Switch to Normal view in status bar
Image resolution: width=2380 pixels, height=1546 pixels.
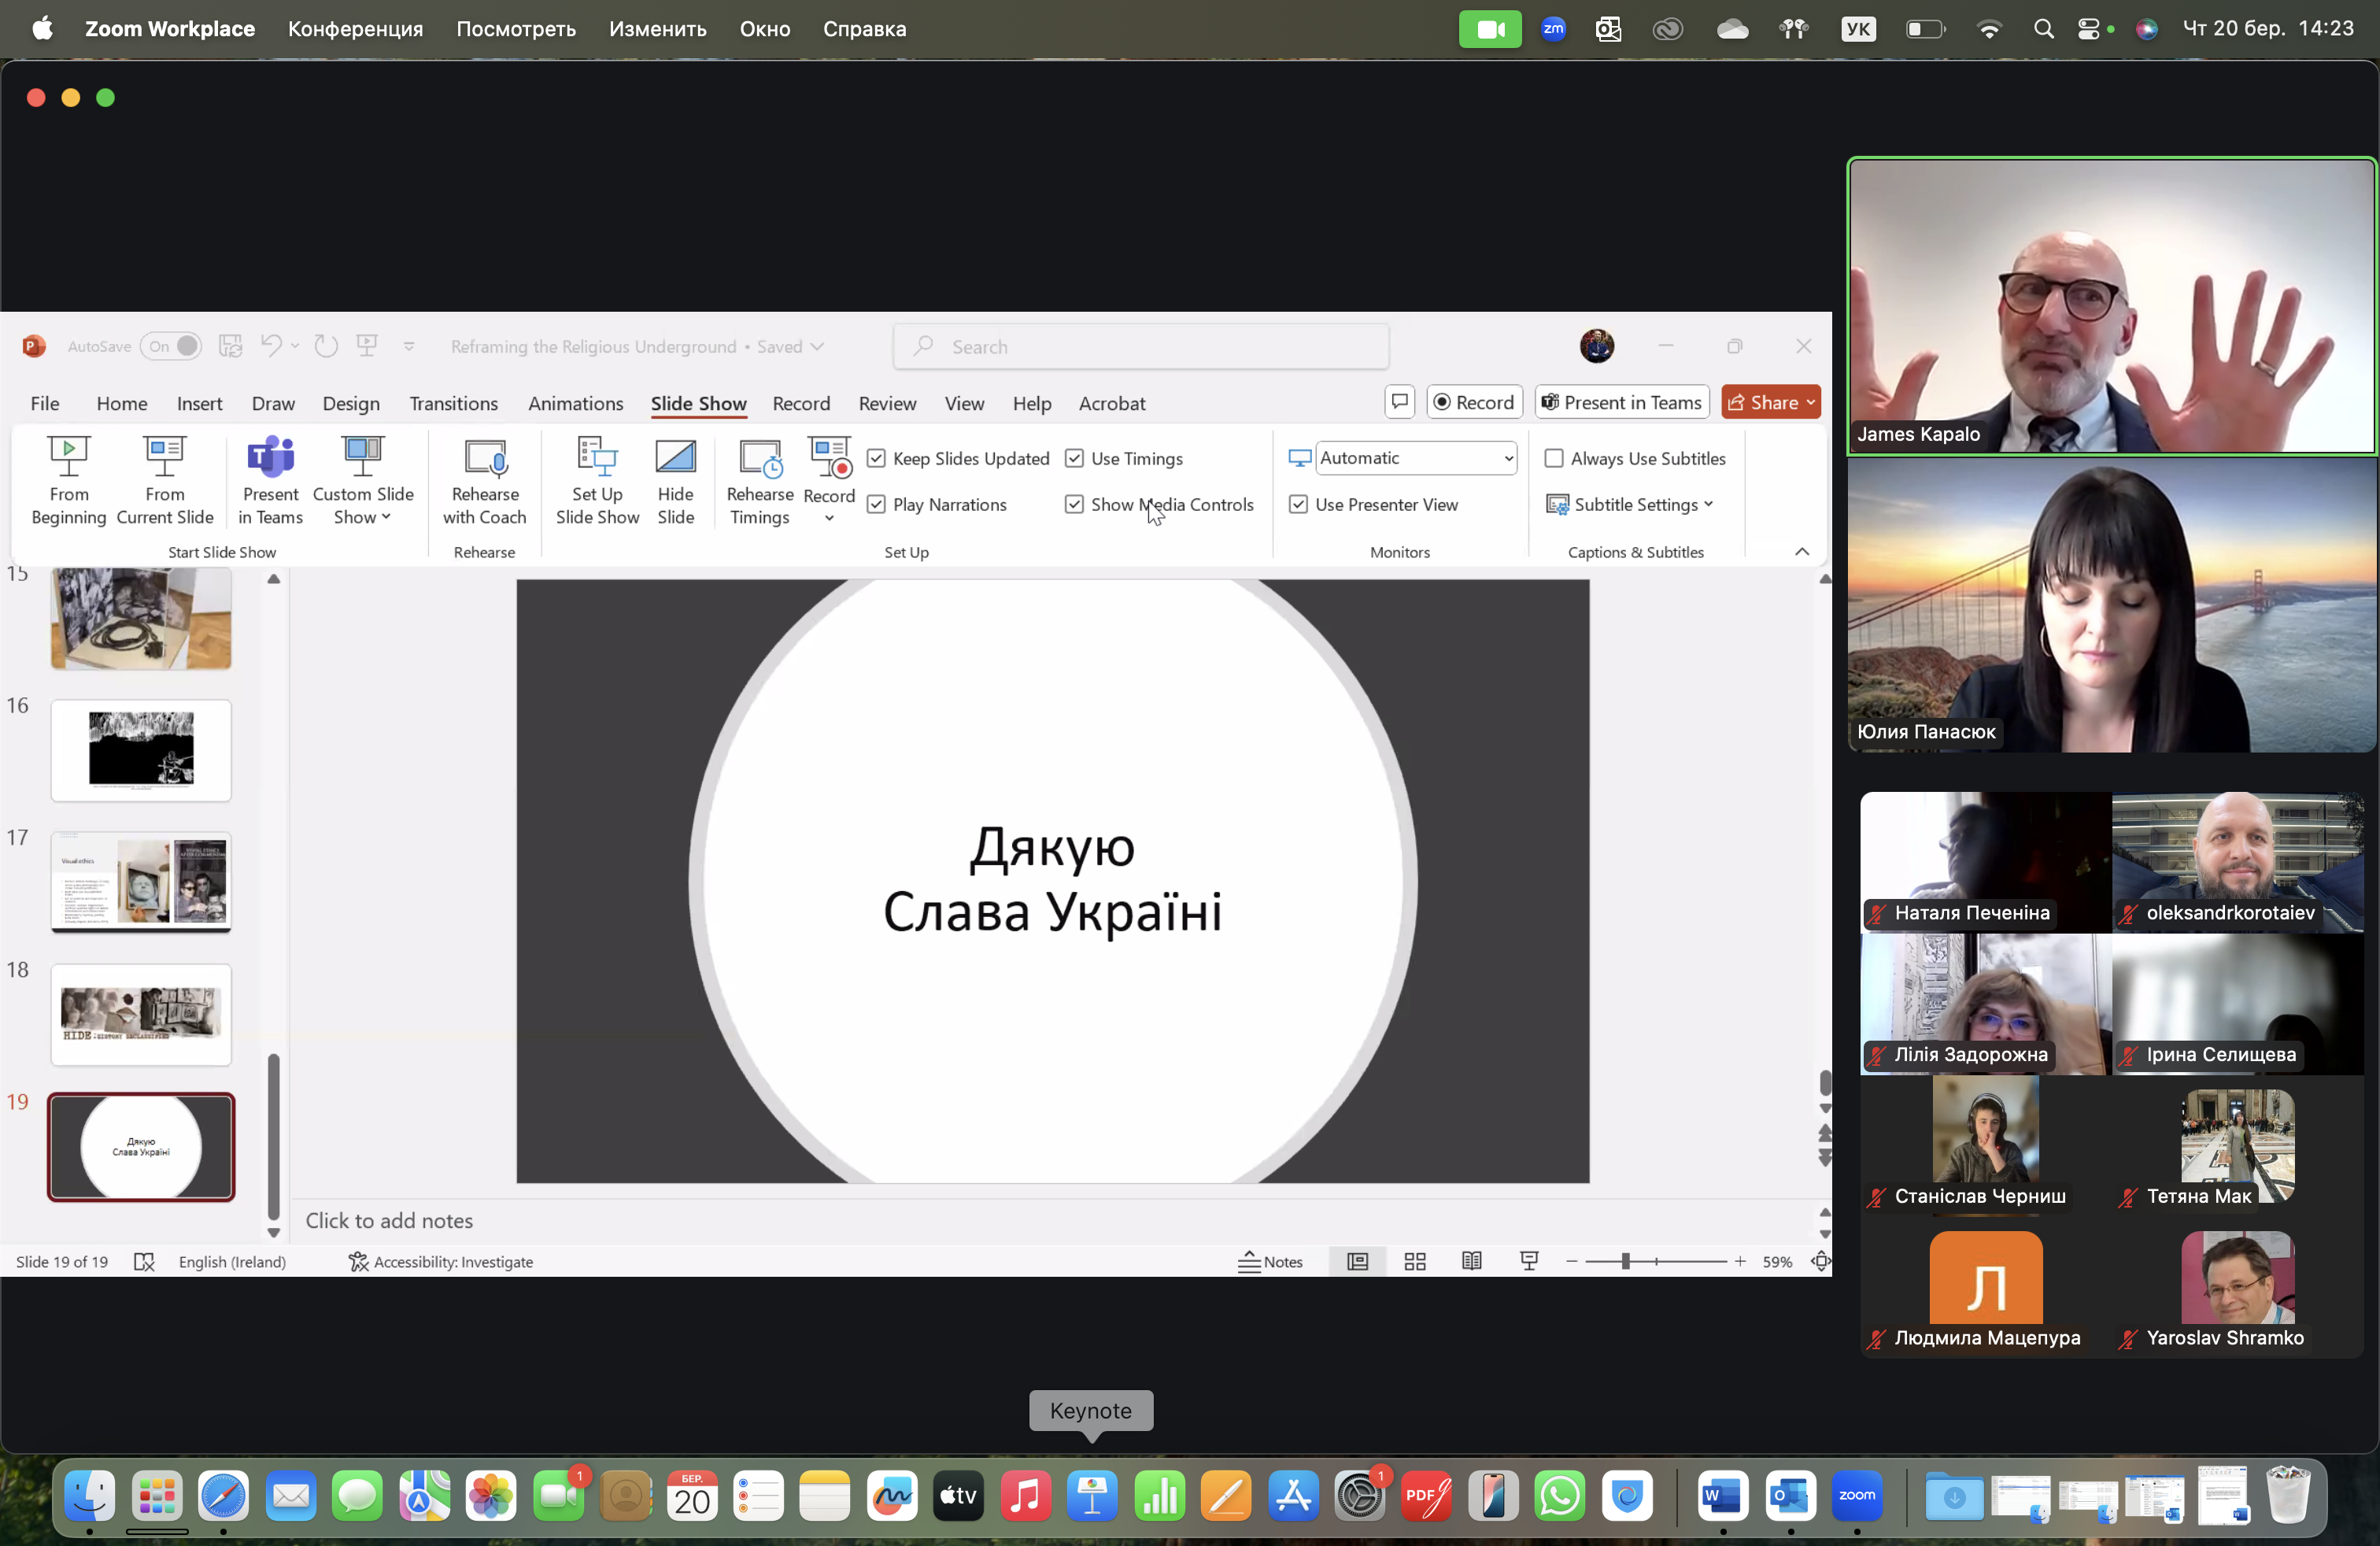1357,1261
